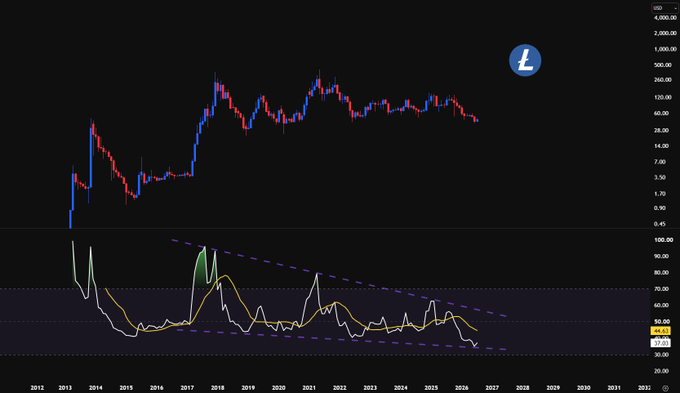Click the 2012 label on time axis
Viewport: 680px width, 393px height.
point(37,388)
